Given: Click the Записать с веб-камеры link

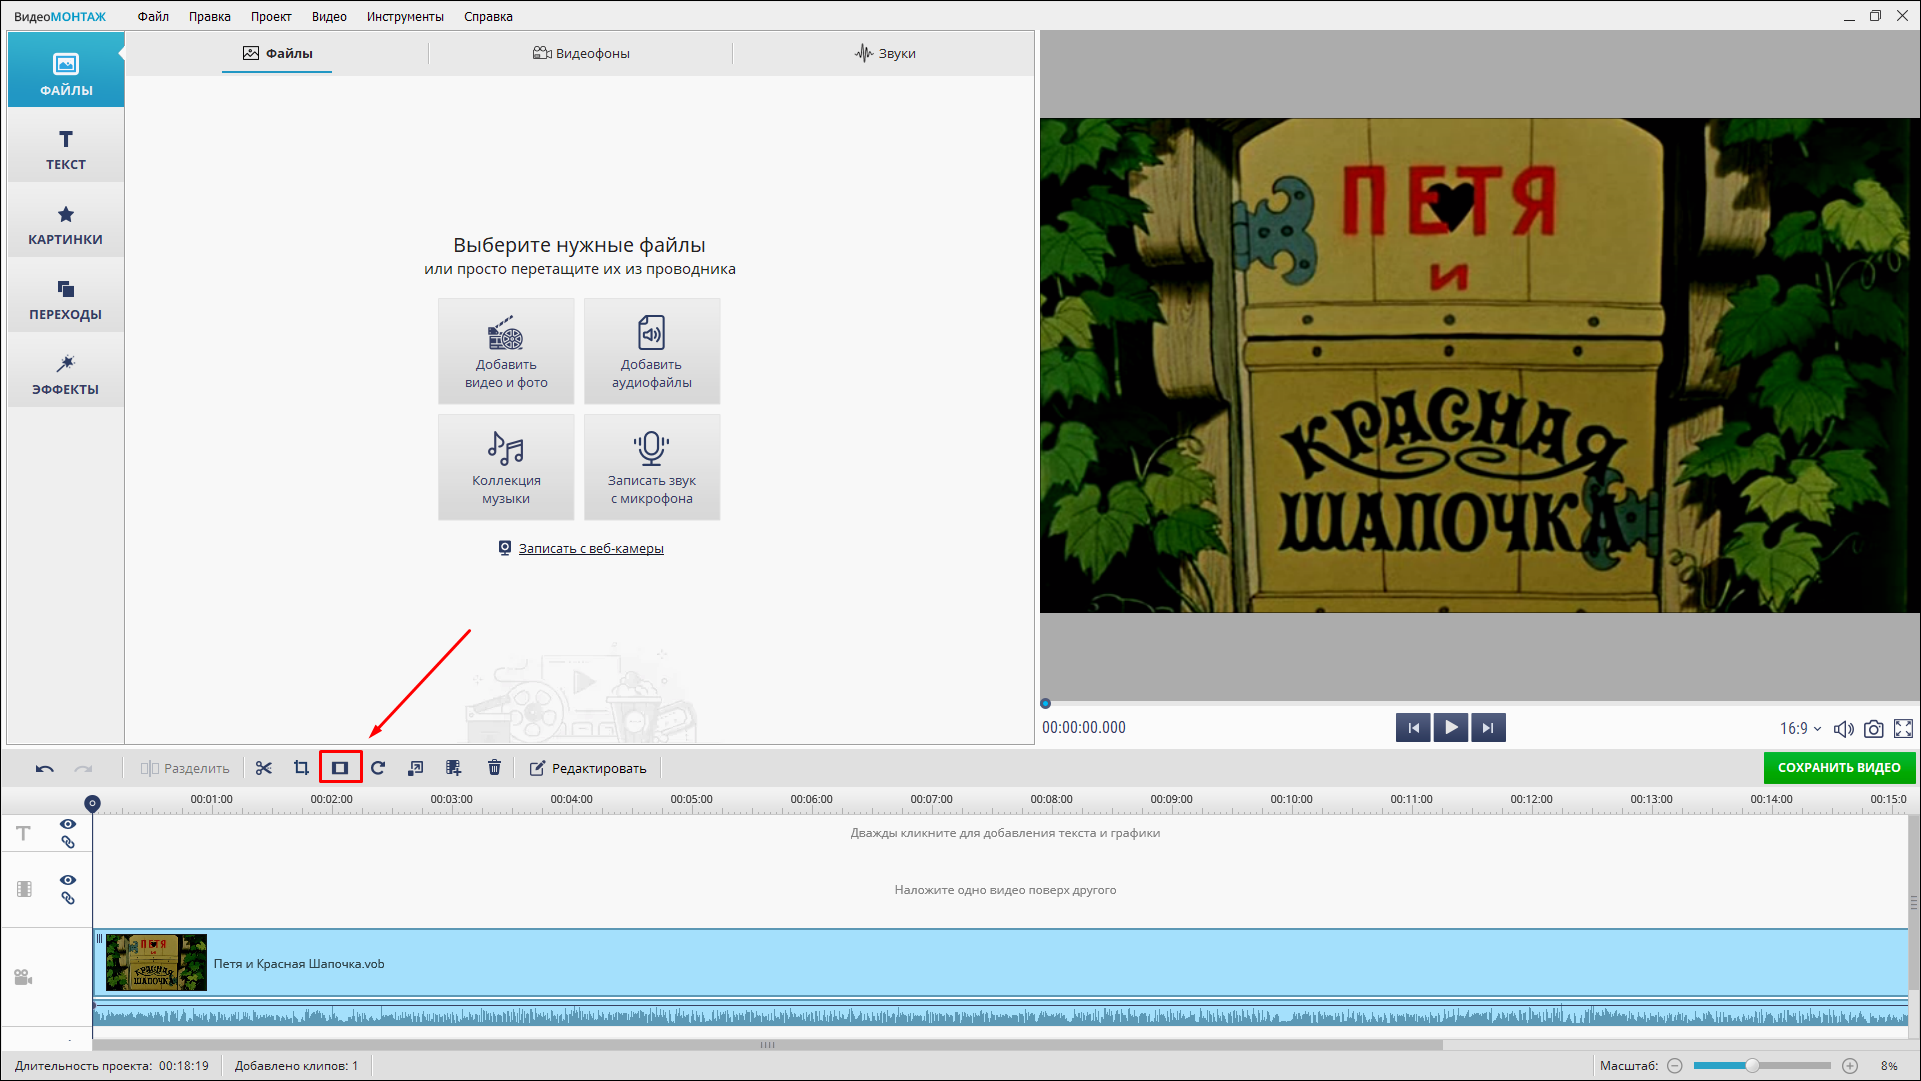Looking at the screenshot, I should click(591, 548).
